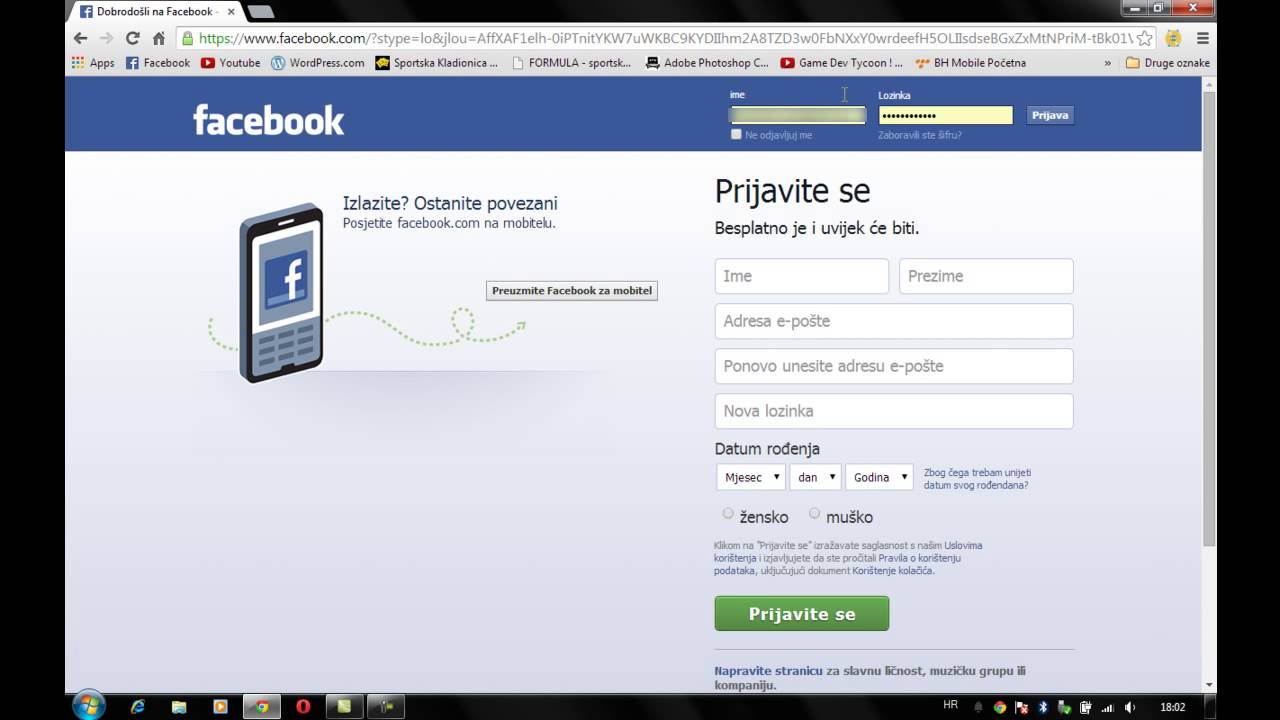Image resolution: width=1280 pixels, height=720 pixels.
Task: Open the Apps shortcut in bookmarks bar
Action: coord(93,62)
